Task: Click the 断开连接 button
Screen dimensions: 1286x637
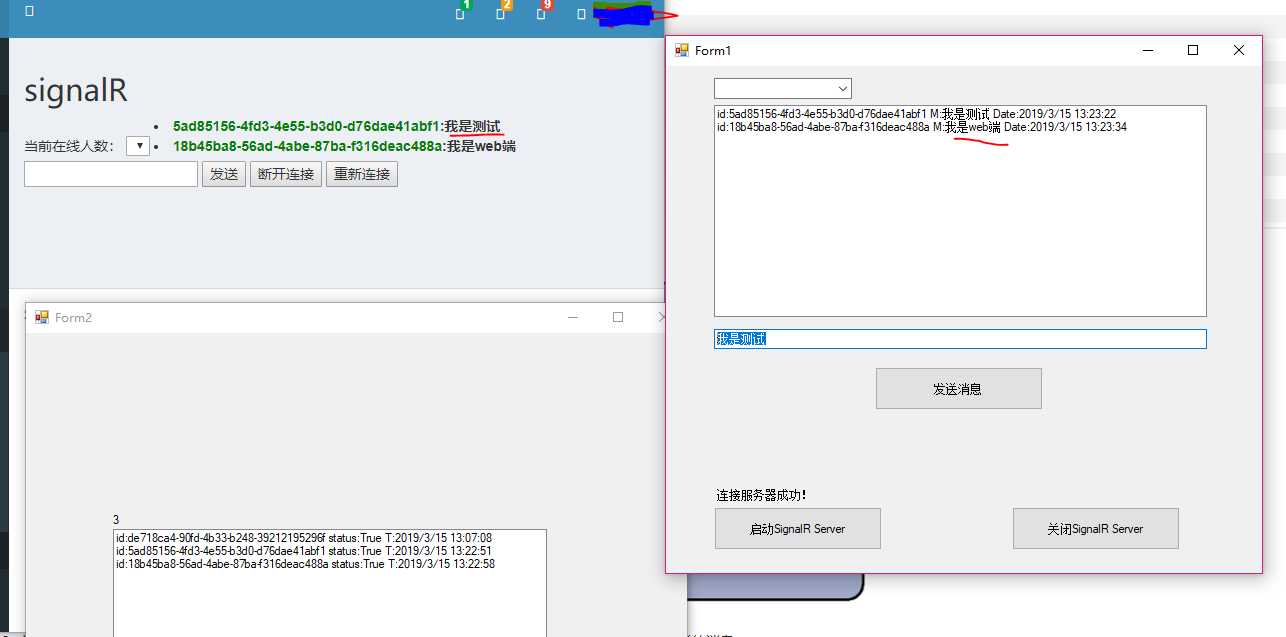Action: tap(286, 174)
